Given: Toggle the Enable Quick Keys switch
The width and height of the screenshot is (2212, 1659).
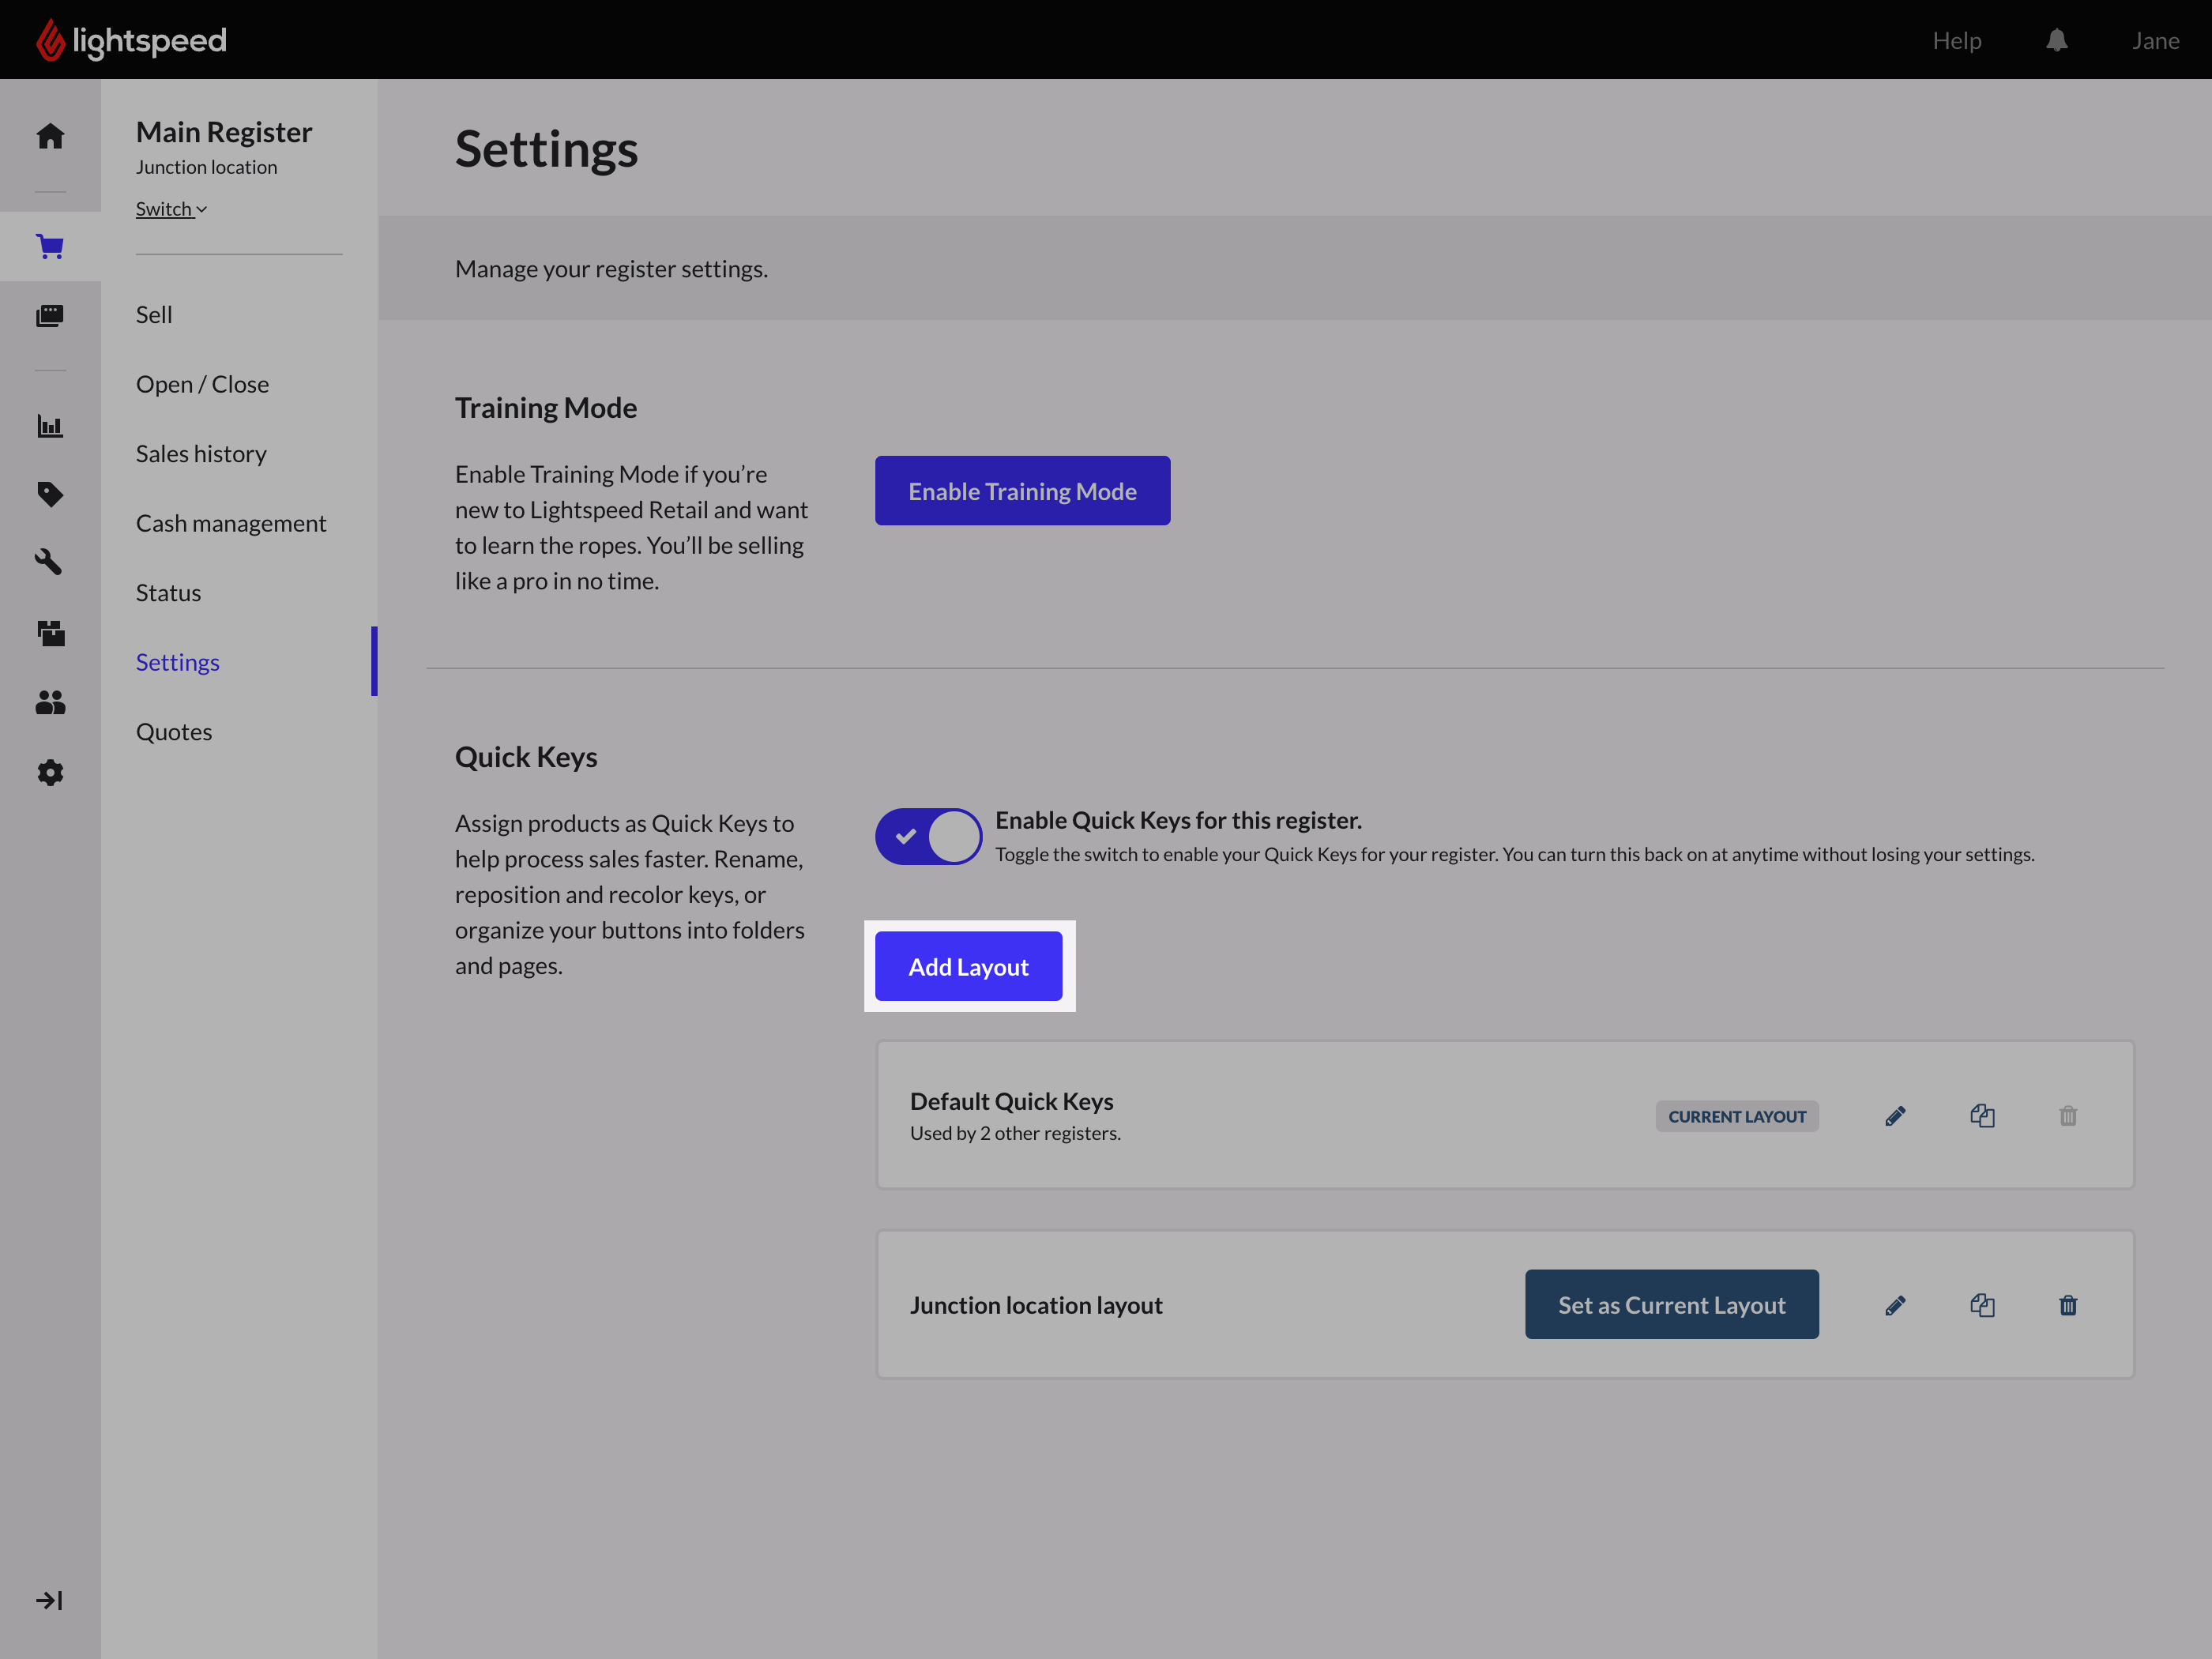Looking at the screenshot, I should (928, 836).
